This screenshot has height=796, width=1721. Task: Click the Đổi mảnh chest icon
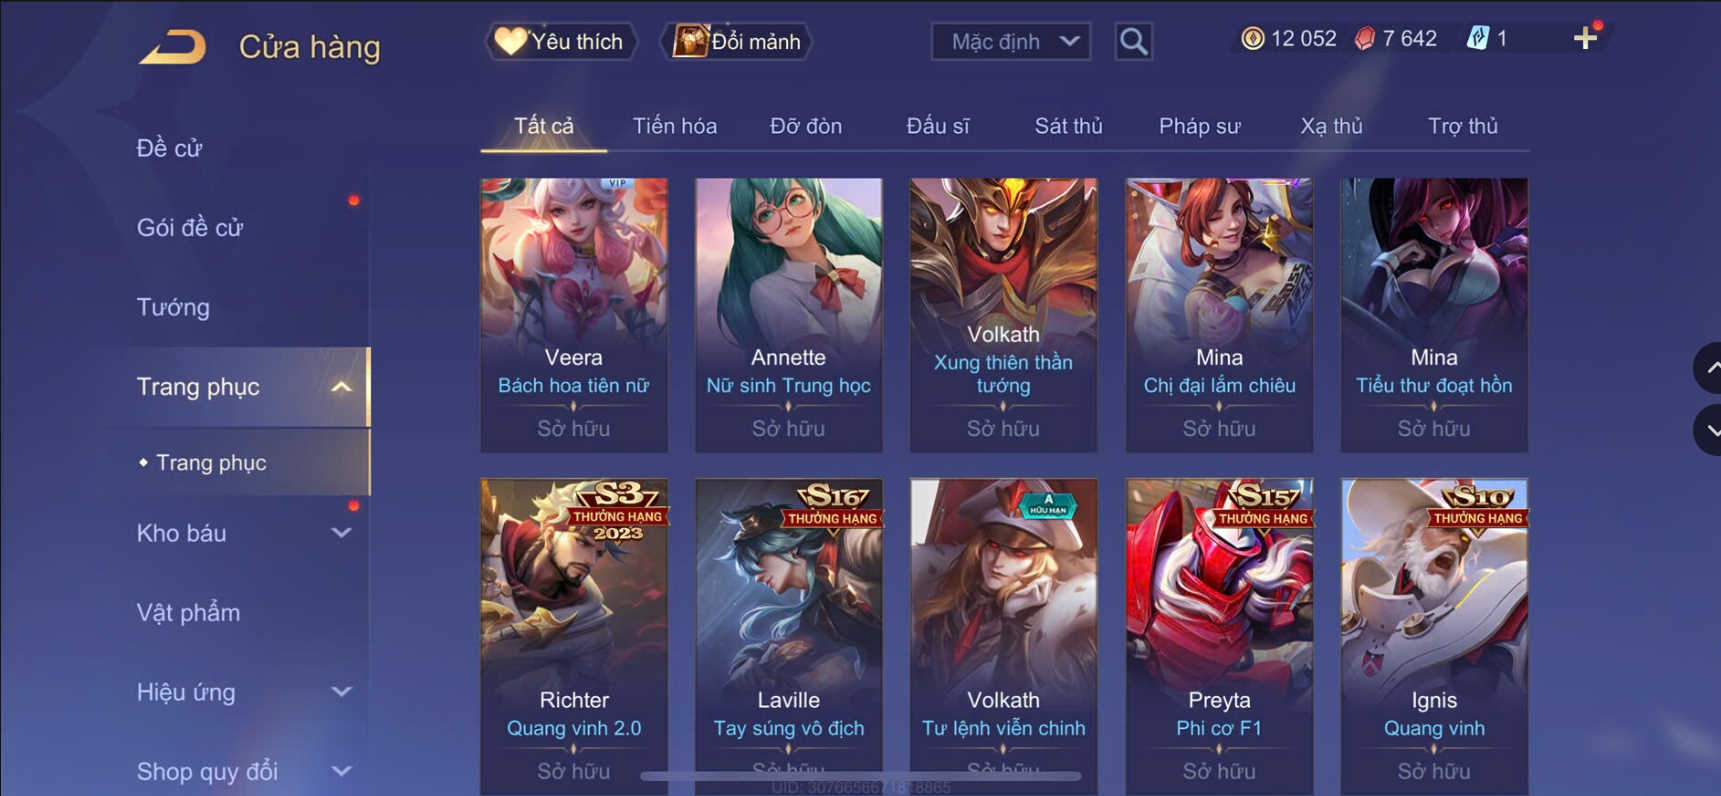[x=690, y=41]
